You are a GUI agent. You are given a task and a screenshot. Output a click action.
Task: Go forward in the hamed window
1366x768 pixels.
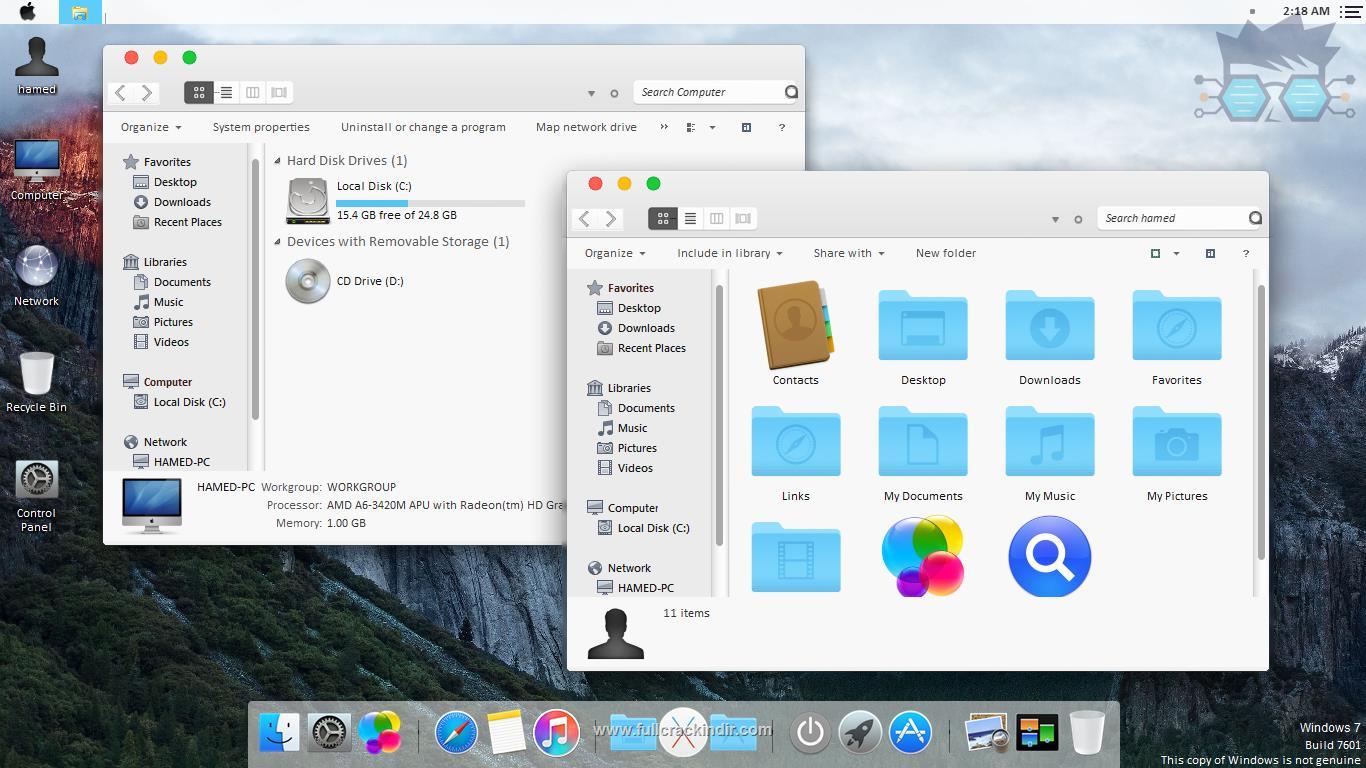[611, 218]
